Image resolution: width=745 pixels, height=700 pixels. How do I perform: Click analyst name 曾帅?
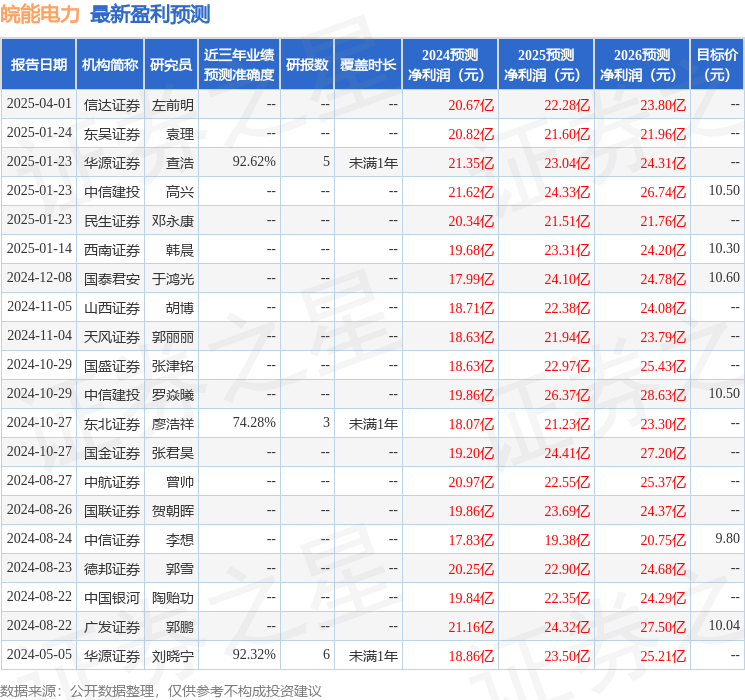coord(180,482)
